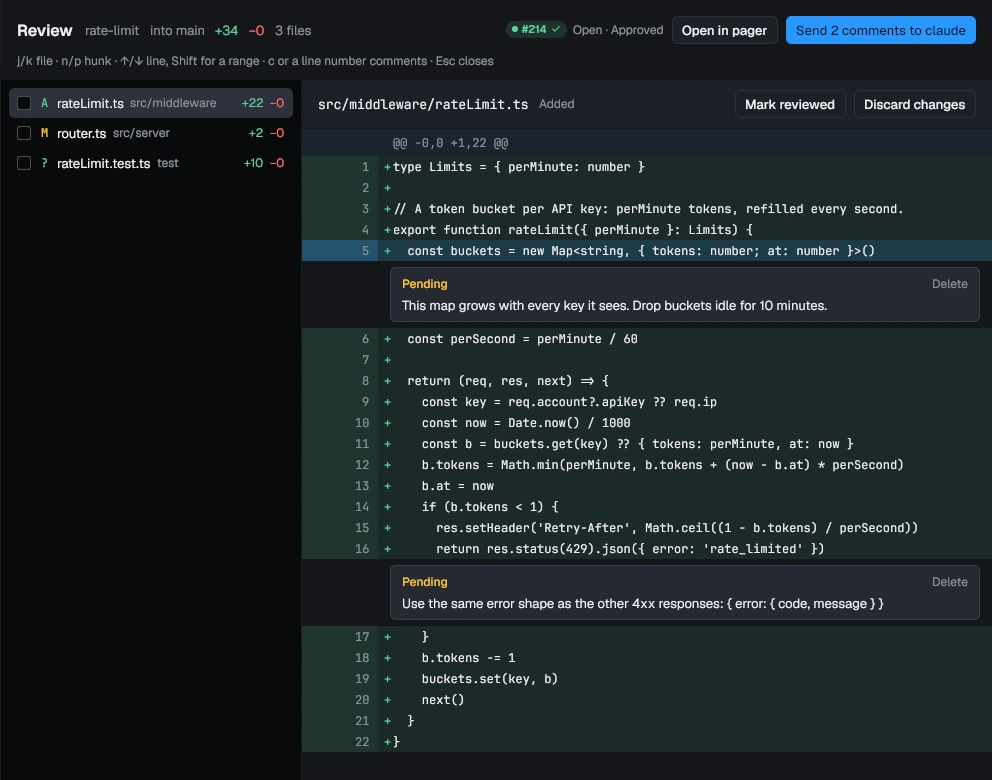The width and height of the screenshot is (992, 780).
Task: Click the keyboard shortcuts hint line
Action: tap(255, 61)
